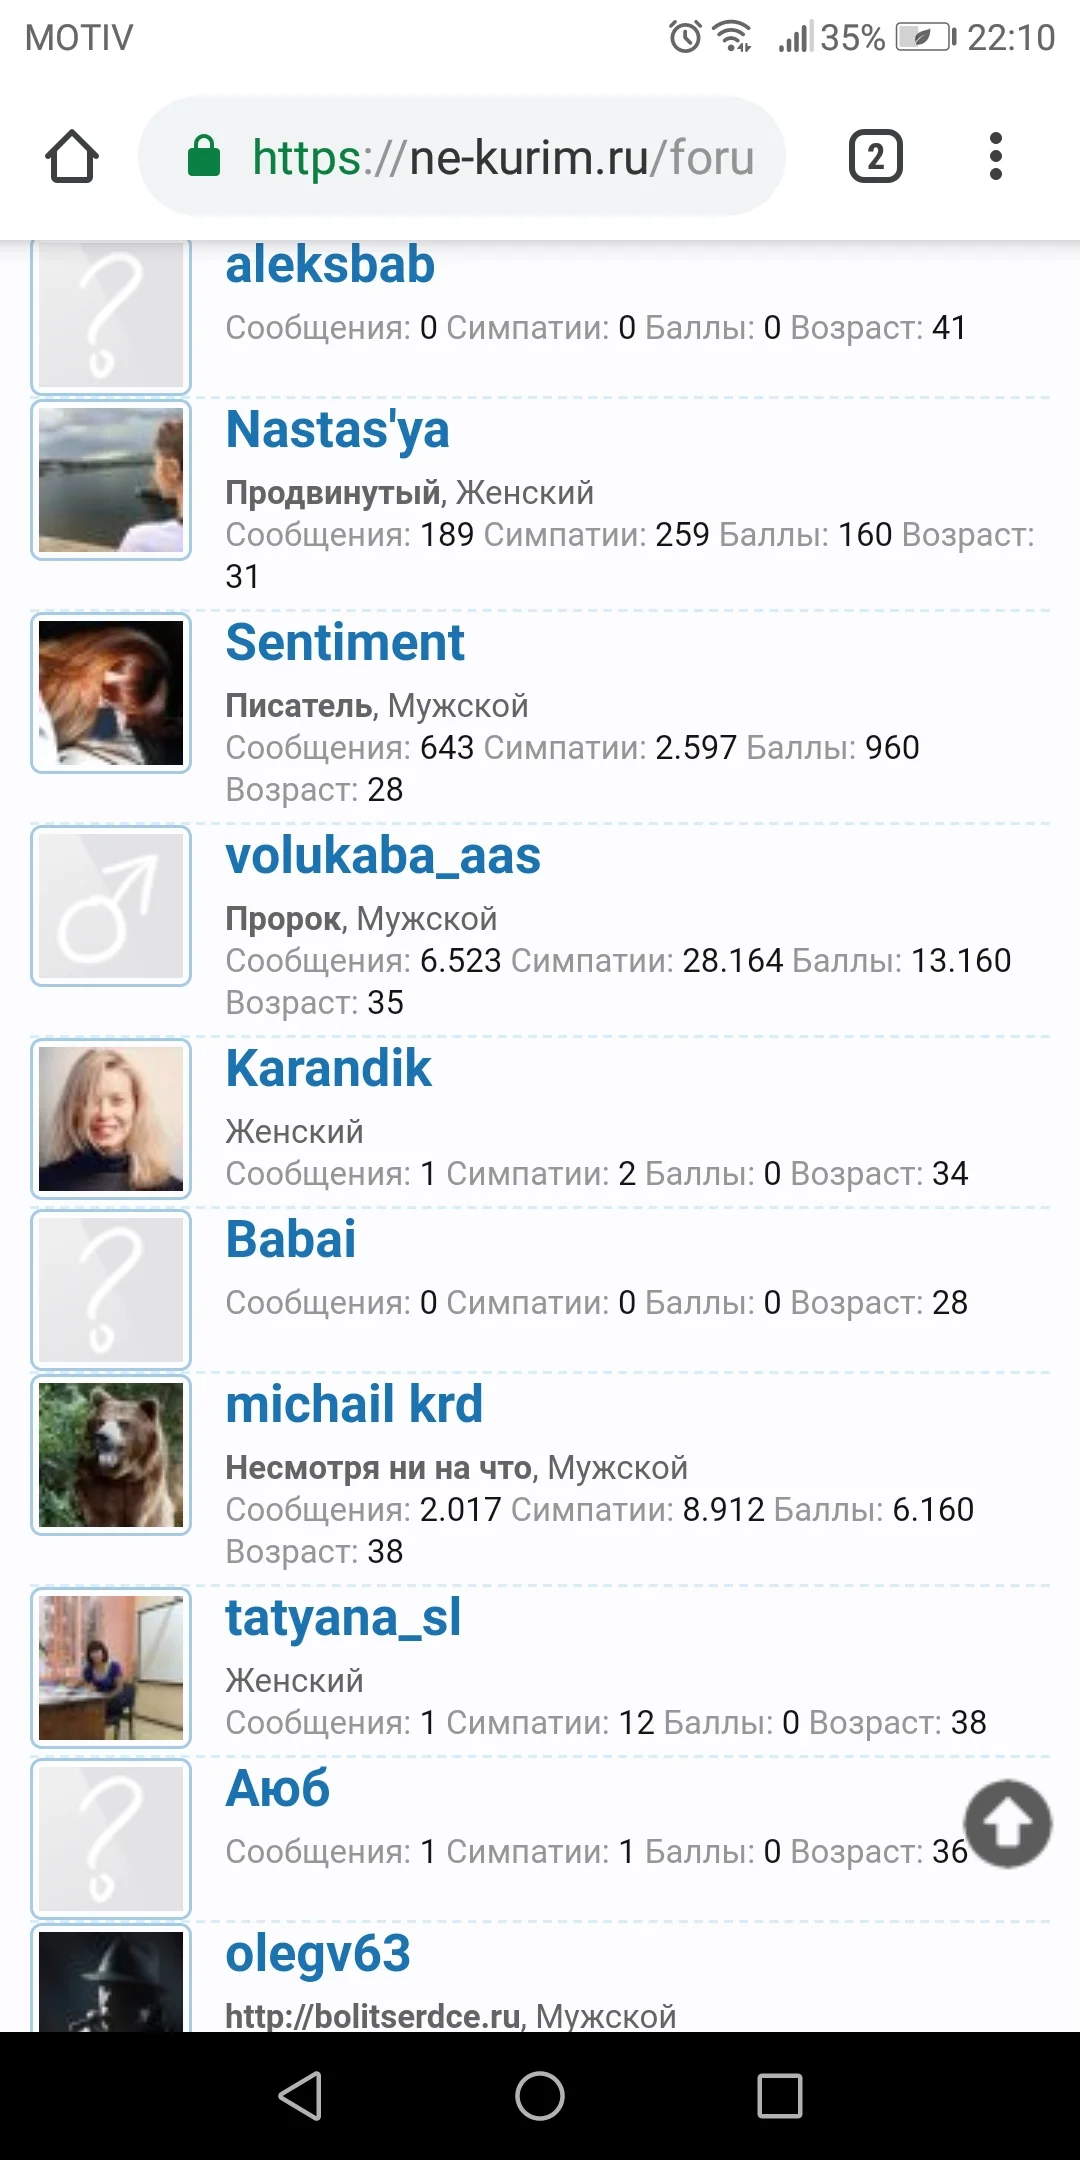Tap the ne-kurim.ru address bar
The height and width of the screenshot is (2160, 1080).
point(500,157)
